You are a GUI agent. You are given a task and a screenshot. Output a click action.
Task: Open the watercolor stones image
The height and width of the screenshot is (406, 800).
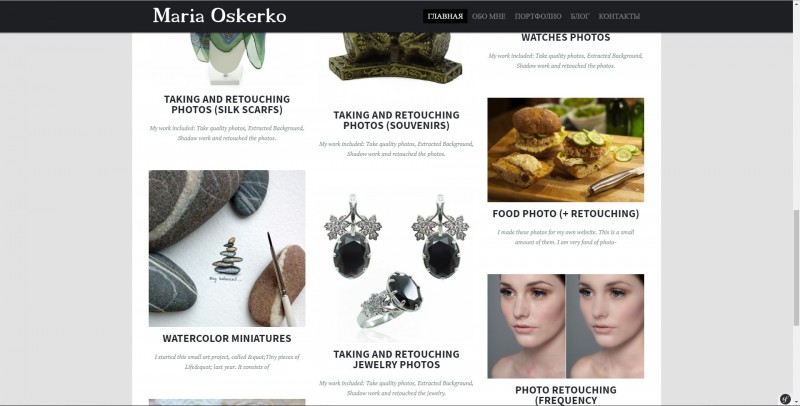[227, 248]
